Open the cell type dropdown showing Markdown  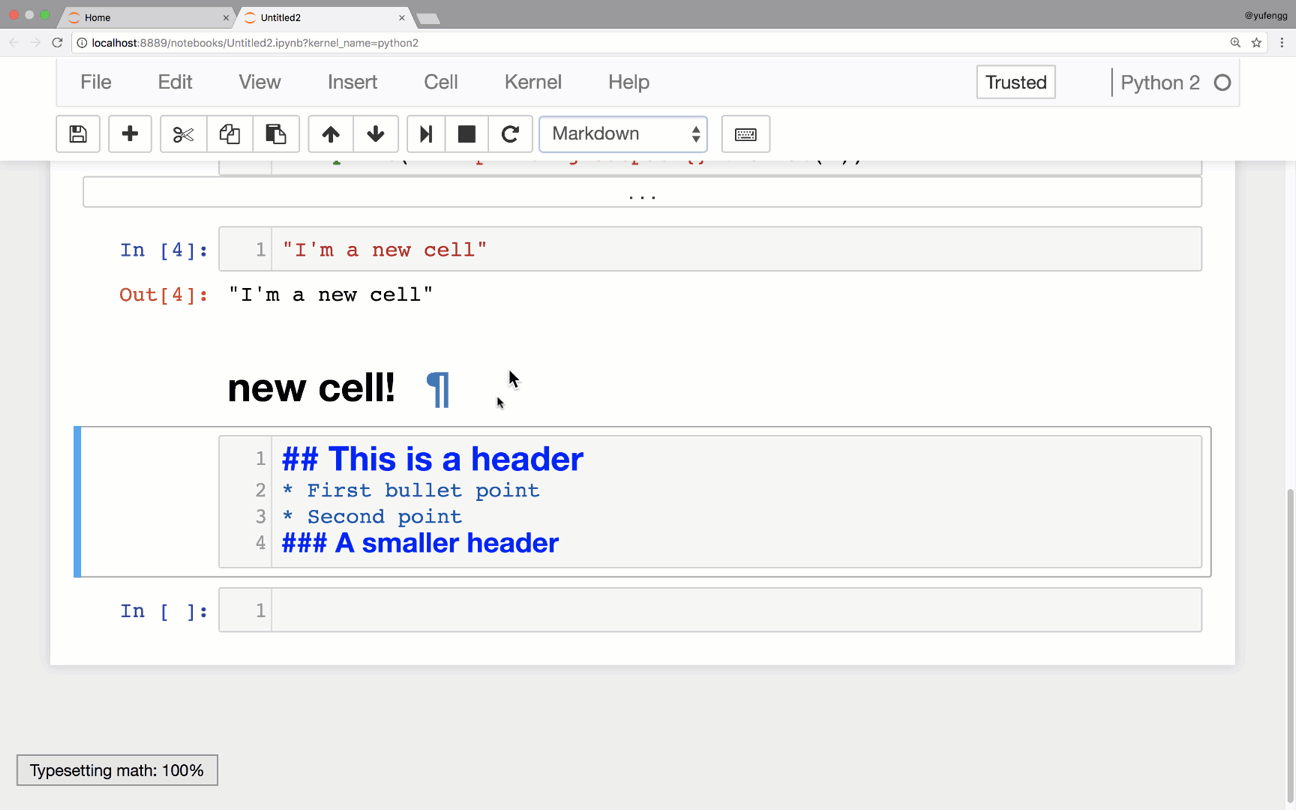pyautogui.click(x=623, y=133)
